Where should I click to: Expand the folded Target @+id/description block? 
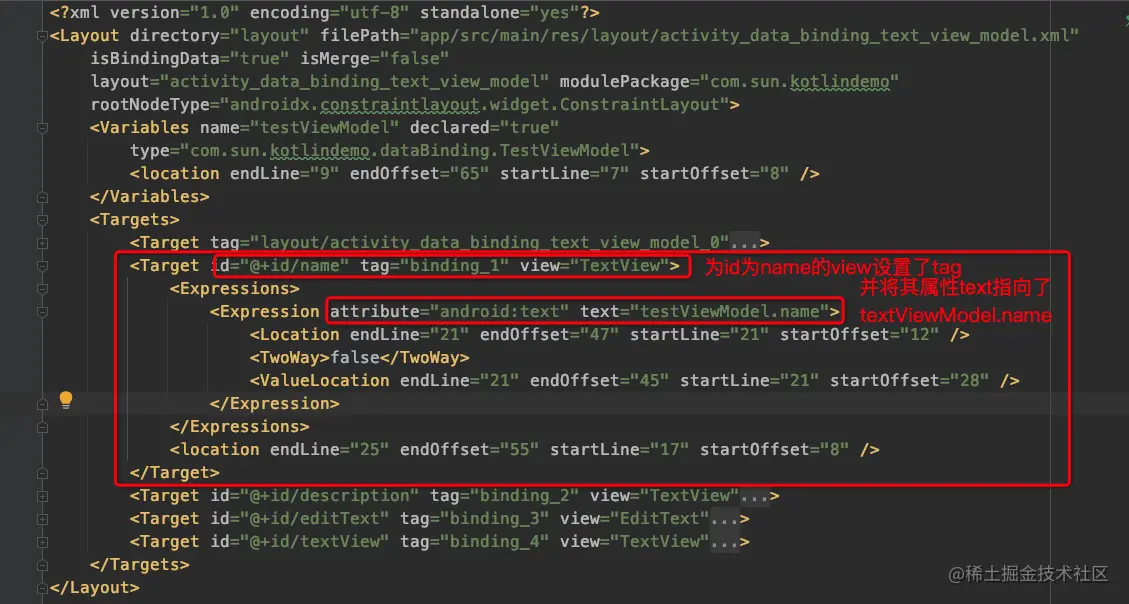tap(42, 496)
